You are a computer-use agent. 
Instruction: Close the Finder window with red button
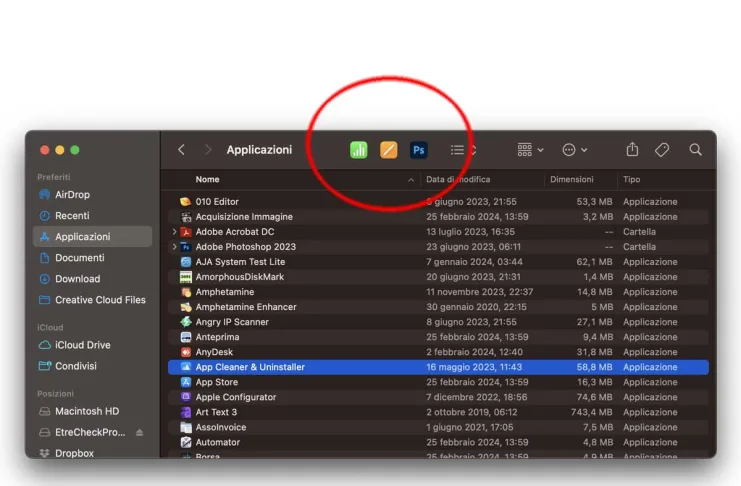pyautogui.click(x=45, y=150)
